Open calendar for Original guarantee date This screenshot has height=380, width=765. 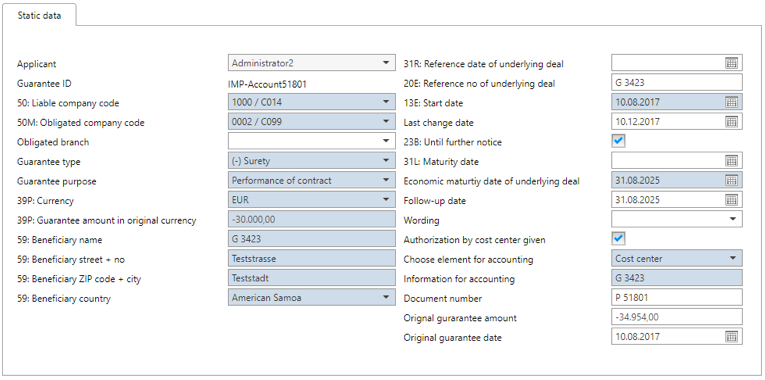click(731, 336)
